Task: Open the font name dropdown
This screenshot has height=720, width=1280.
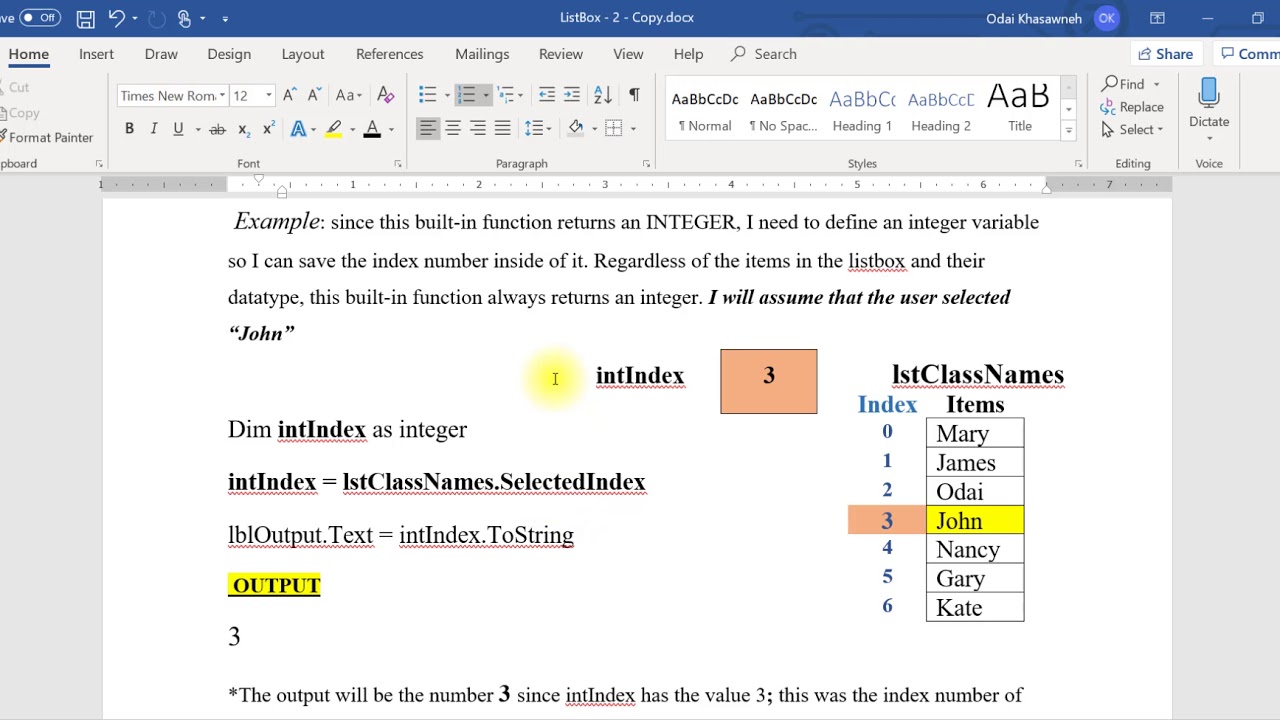Action: (x=221, y=96)
